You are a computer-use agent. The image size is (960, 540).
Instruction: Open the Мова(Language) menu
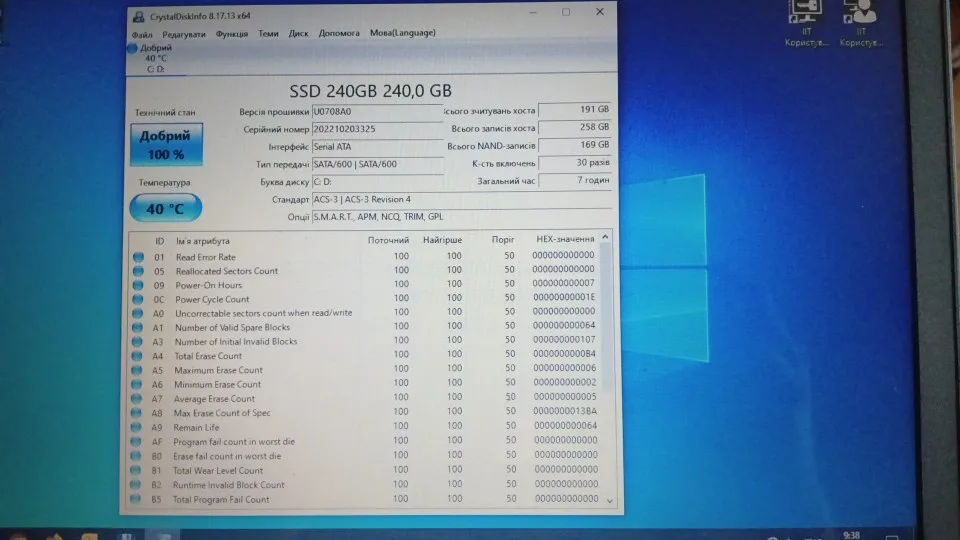click(x=403, y=32)
